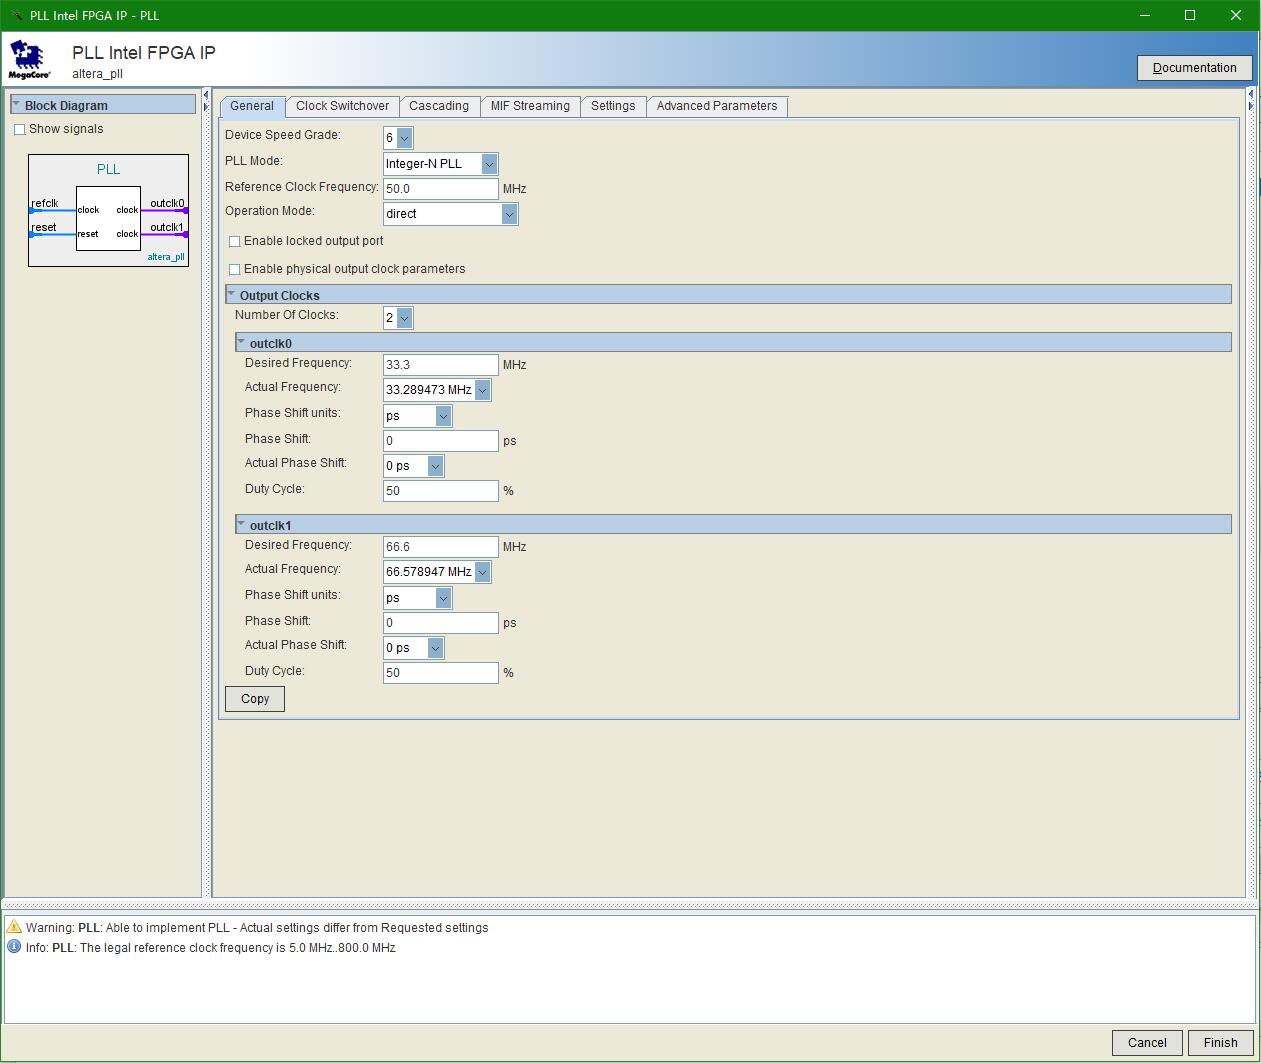Image resolution: width=1261 pixels, height=1063 pixels.
Task: Open Number Of Clocks dropdown
Action: click(404, 318)
